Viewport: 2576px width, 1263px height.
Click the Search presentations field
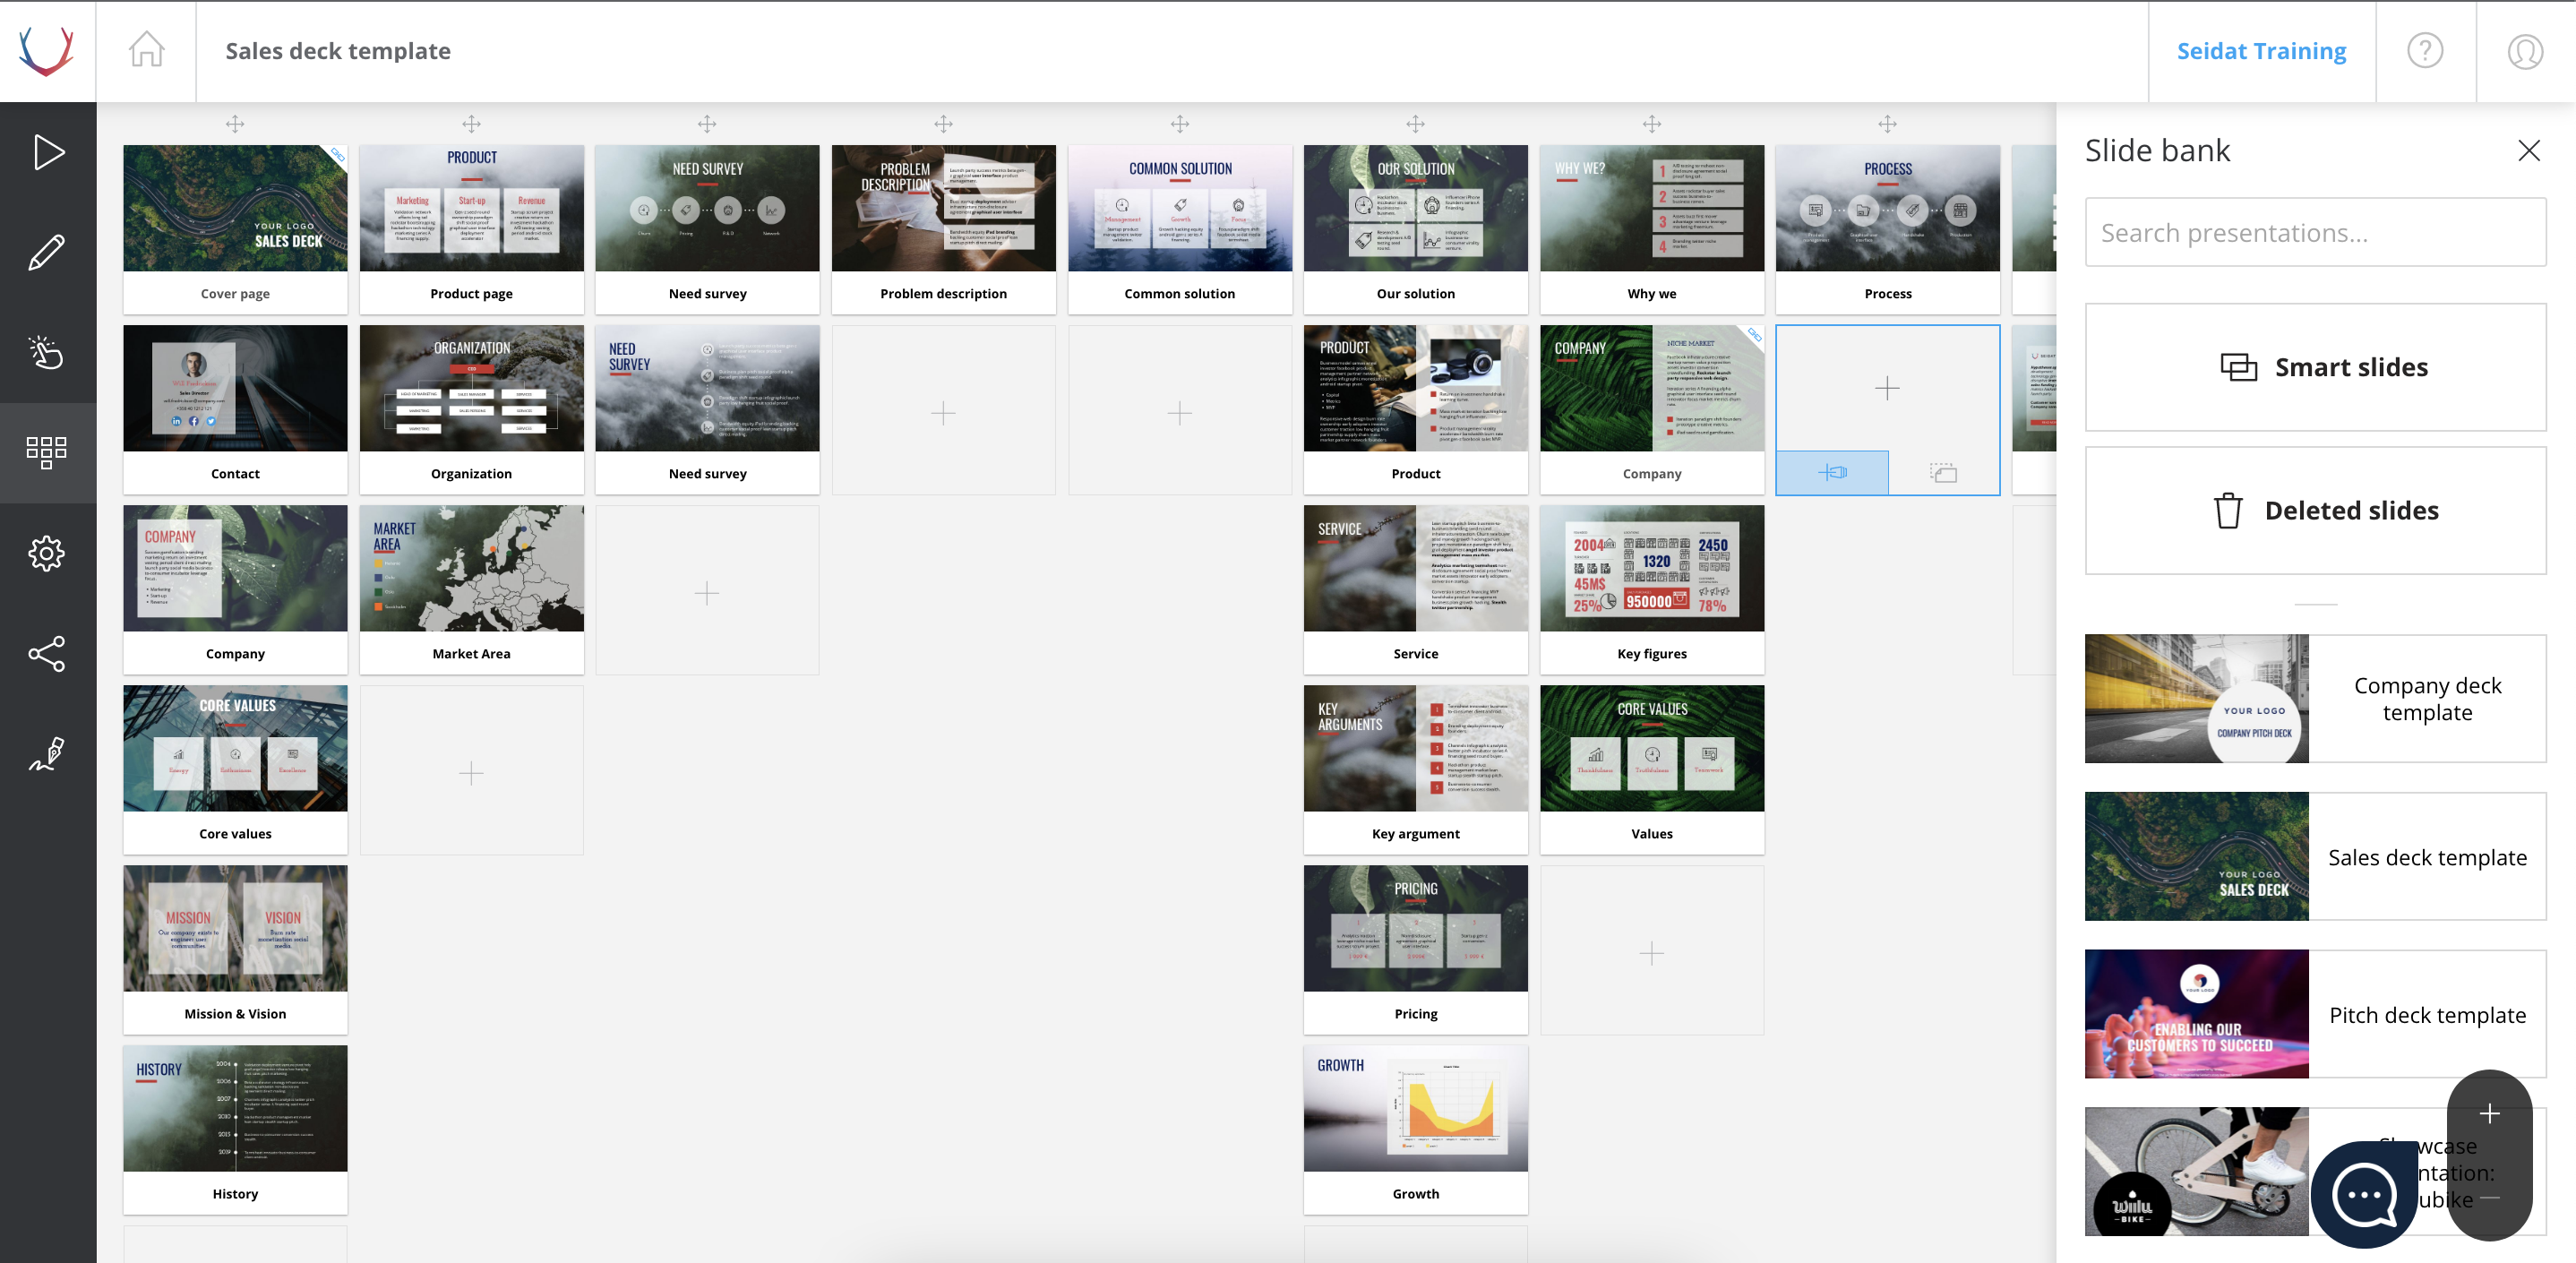(2315, 232)
